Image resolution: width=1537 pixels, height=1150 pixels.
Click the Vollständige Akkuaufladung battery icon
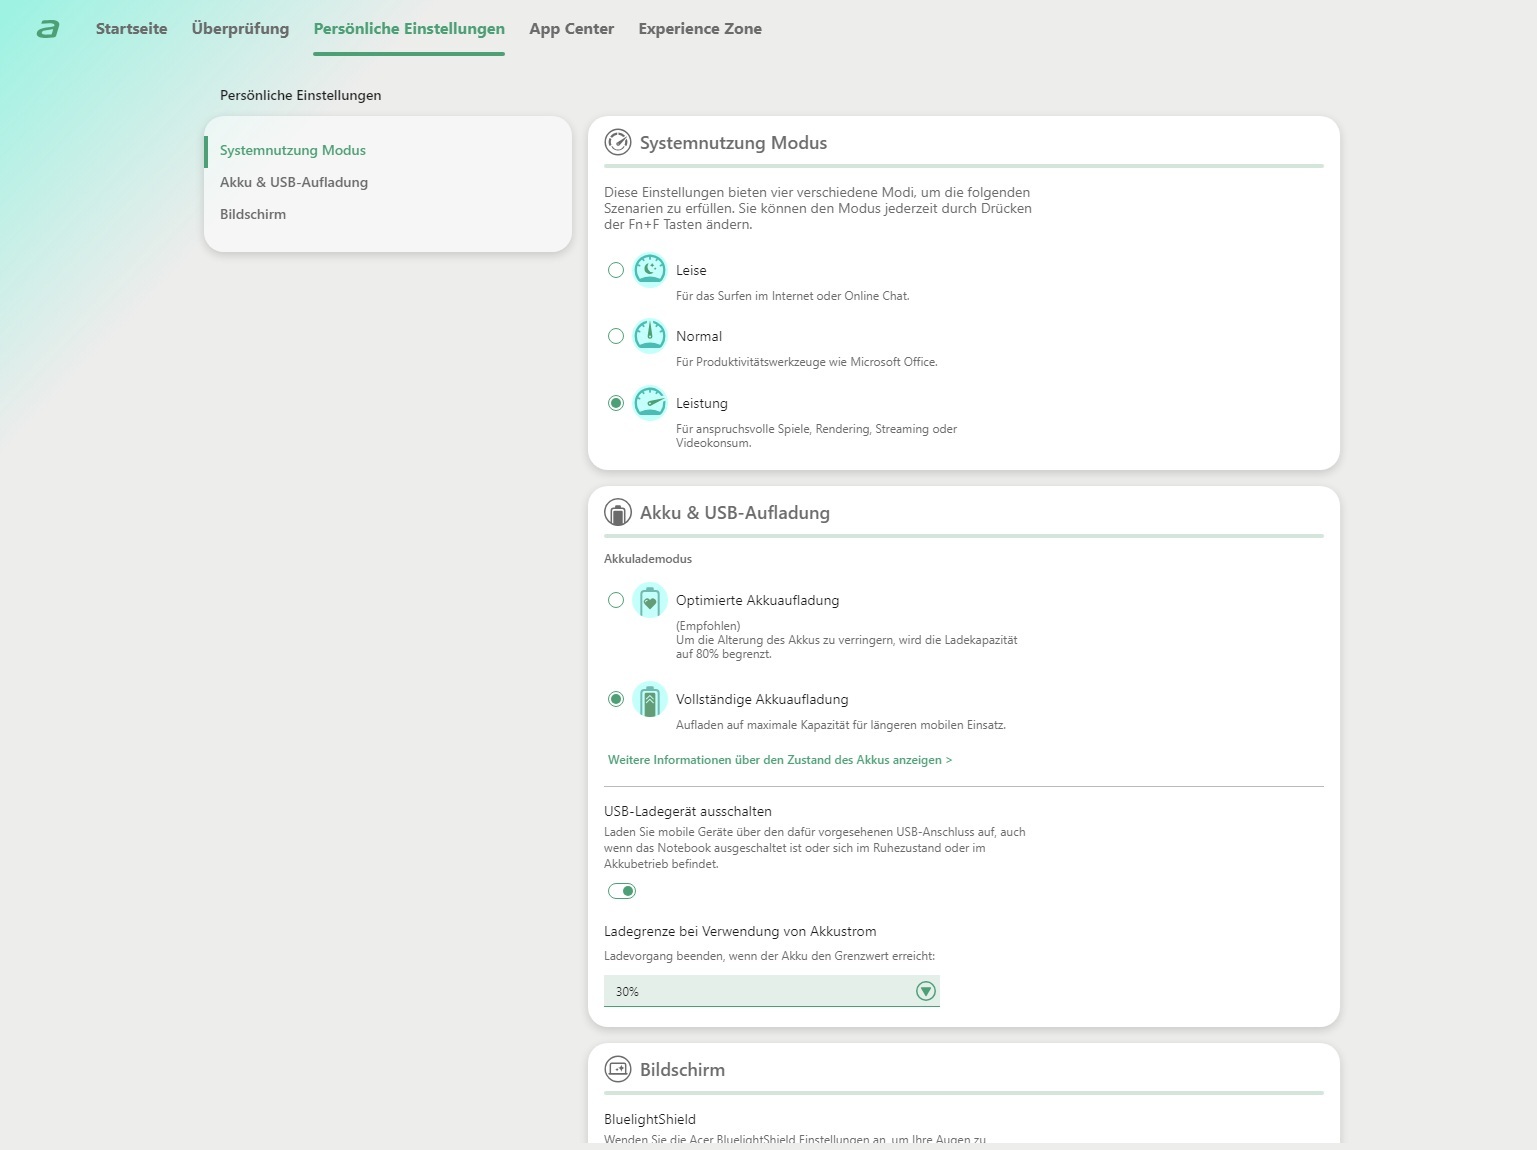tap(650, 699)
